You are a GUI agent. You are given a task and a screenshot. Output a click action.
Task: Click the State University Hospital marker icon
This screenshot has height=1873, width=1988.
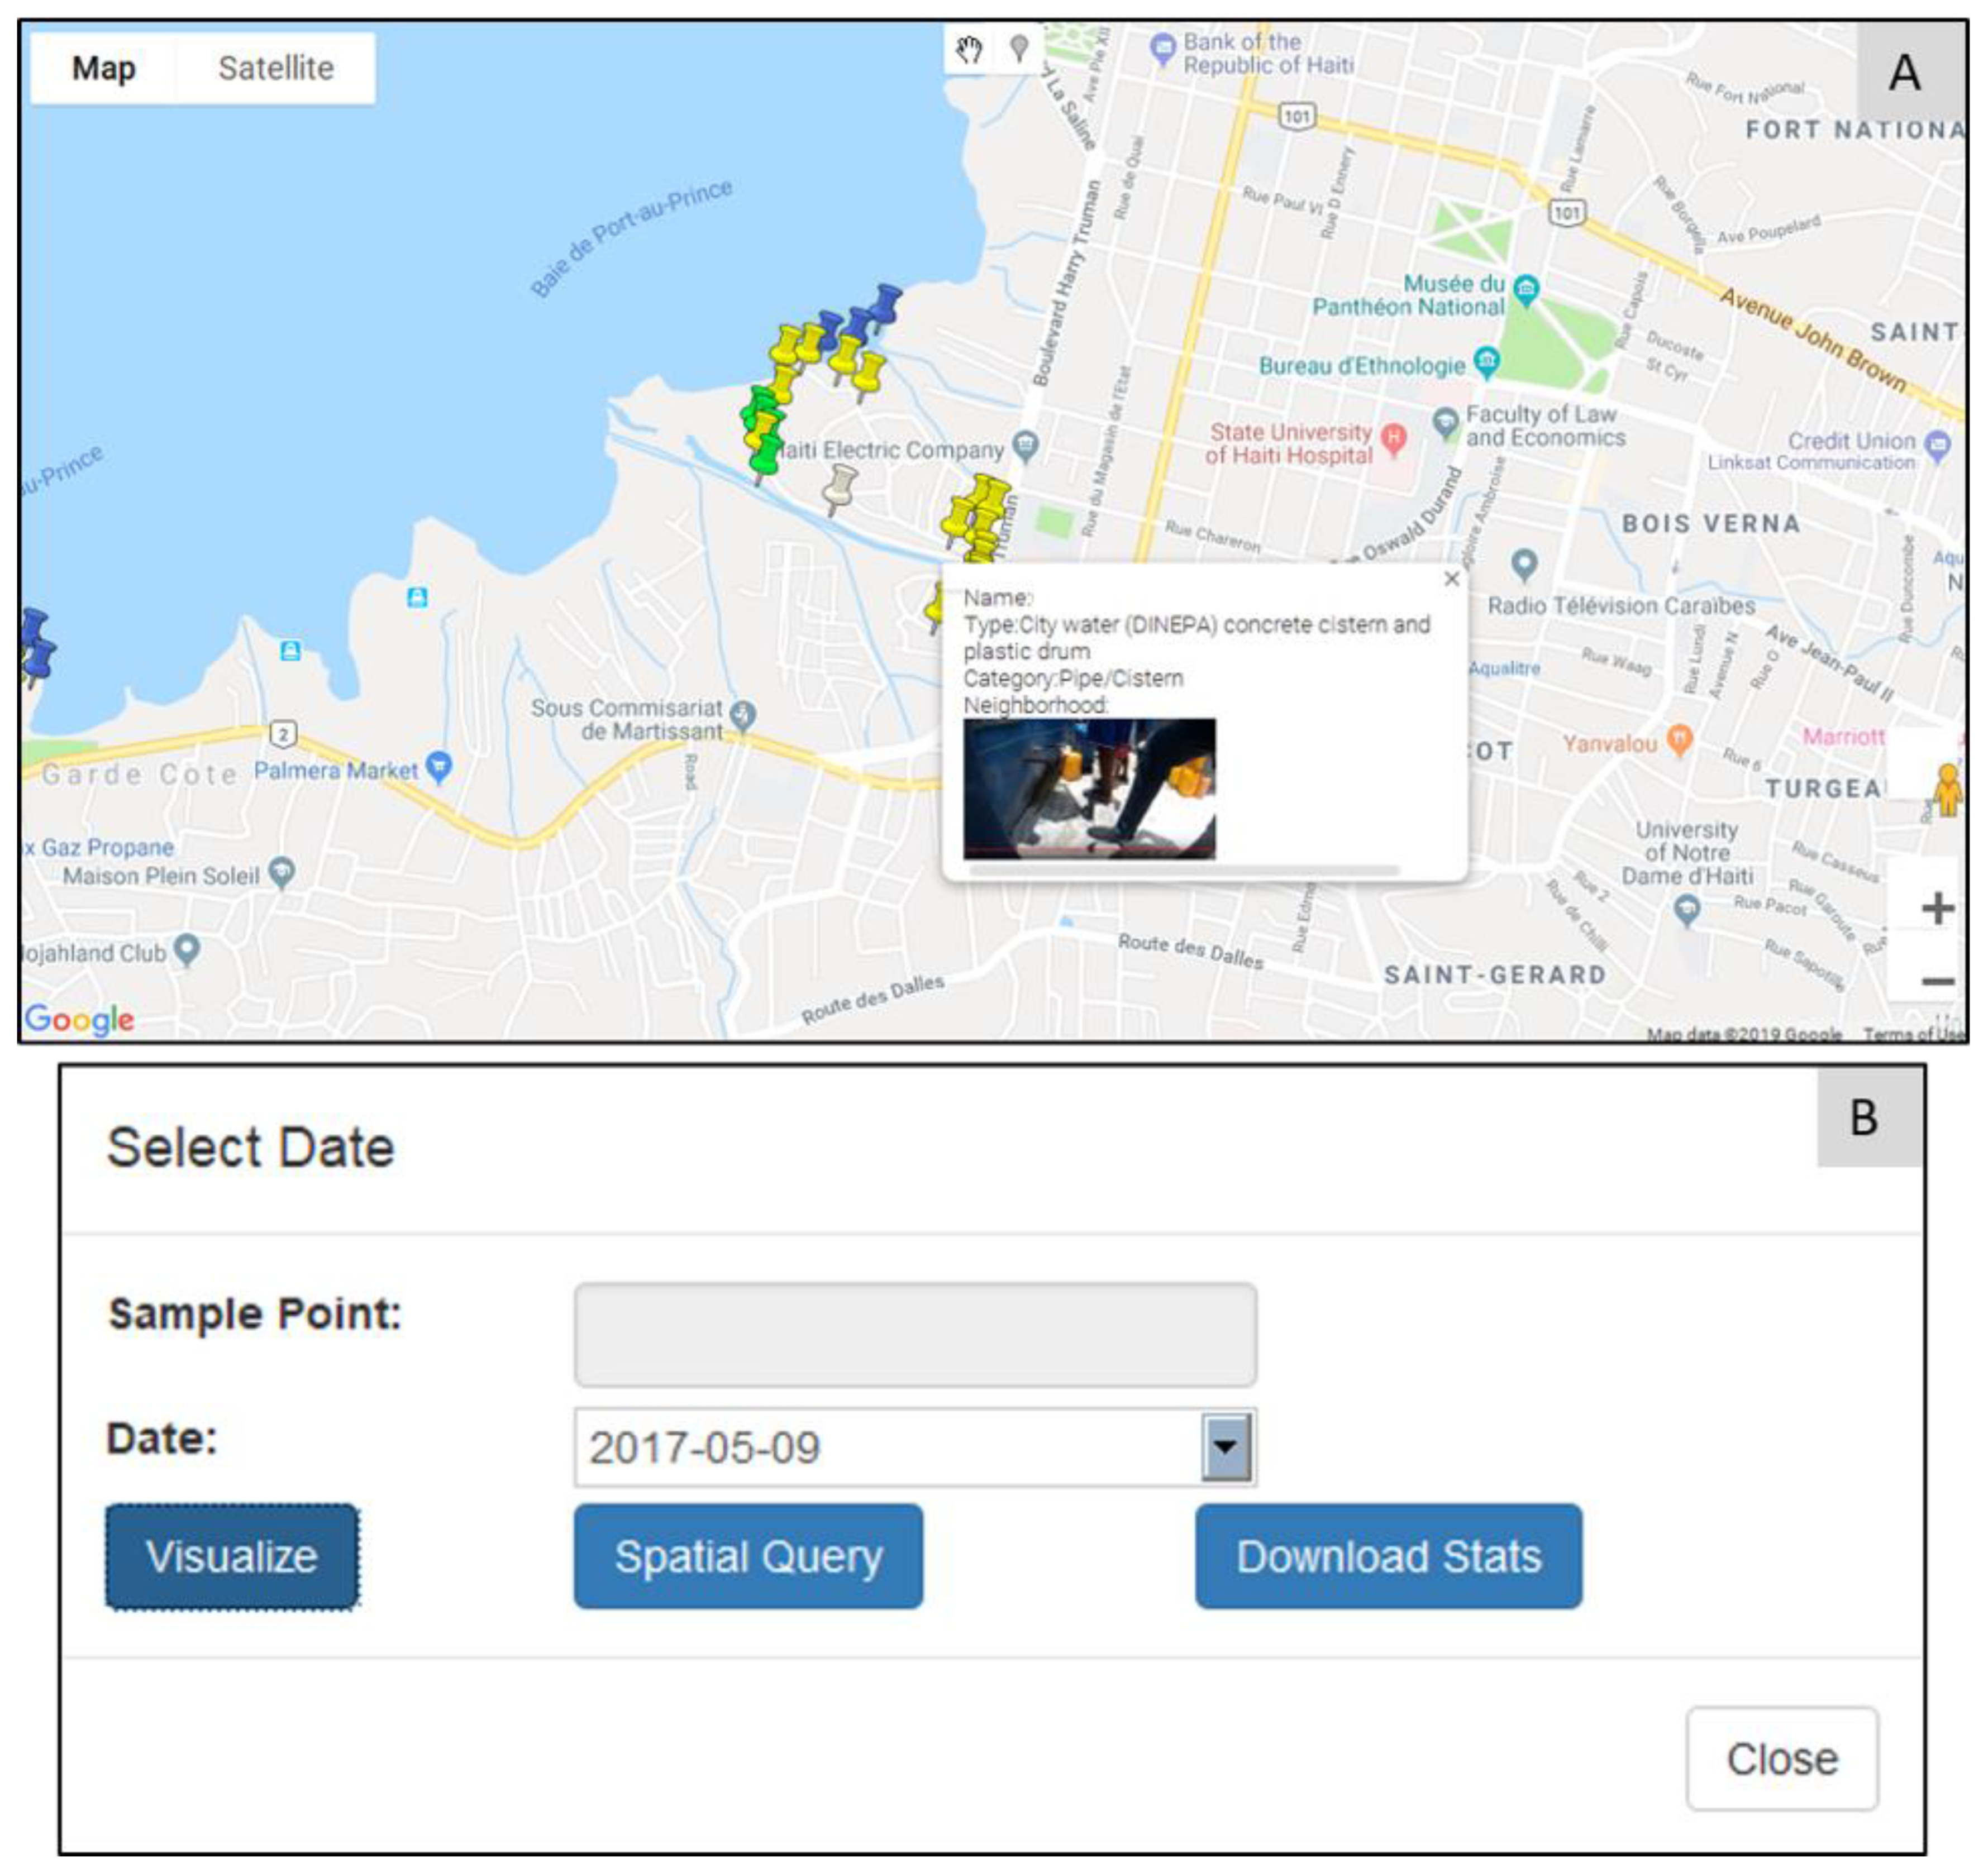pos(1393,437)
